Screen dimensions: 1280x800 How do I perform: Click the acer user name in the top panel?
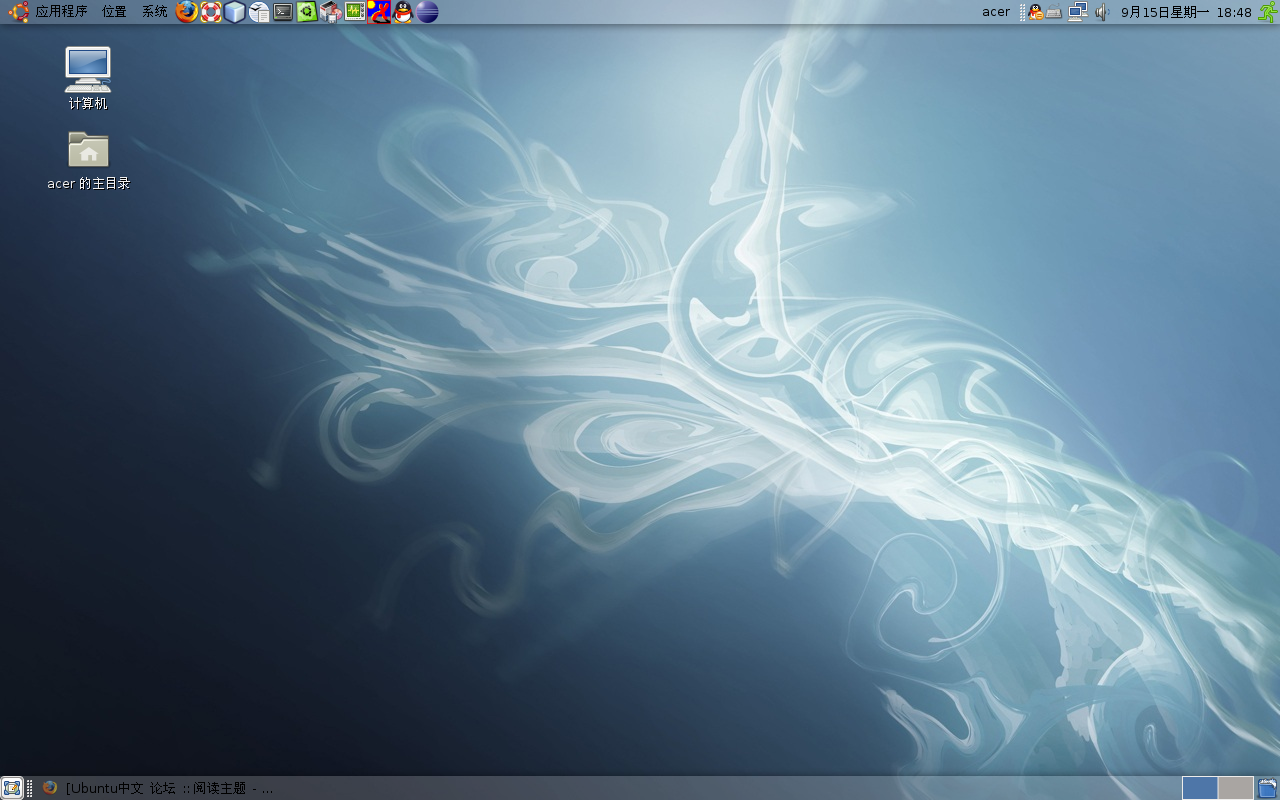[996, 12]
